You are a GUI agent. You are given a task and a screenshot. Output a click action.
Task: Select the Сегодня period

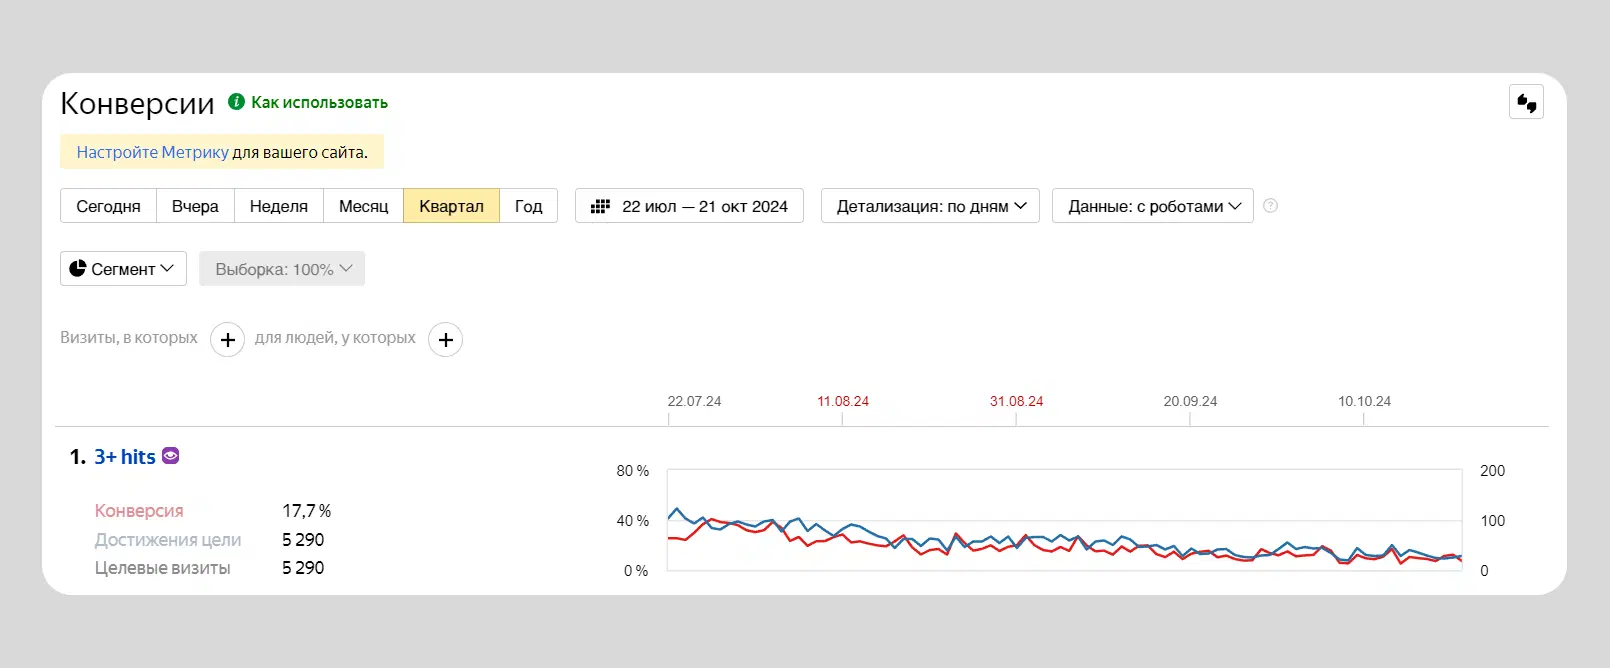pyautogui.click(x=108, y=206)
